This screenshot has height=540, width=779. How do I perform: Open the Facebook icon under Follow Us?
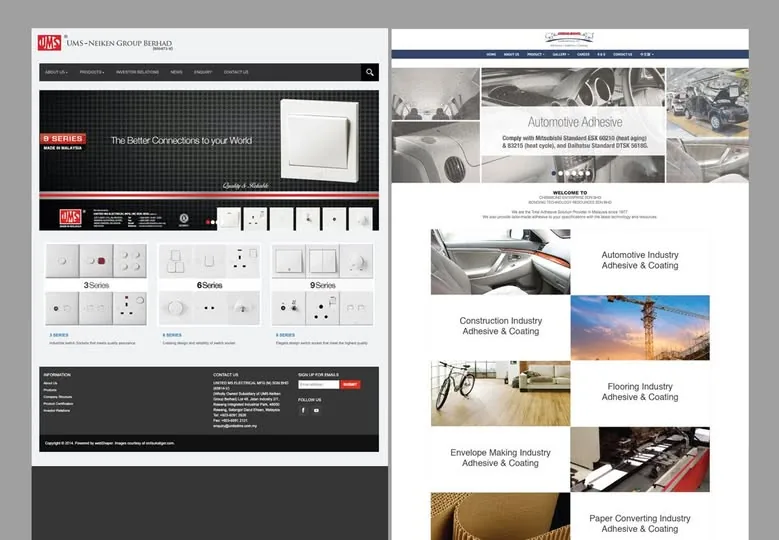303,410
